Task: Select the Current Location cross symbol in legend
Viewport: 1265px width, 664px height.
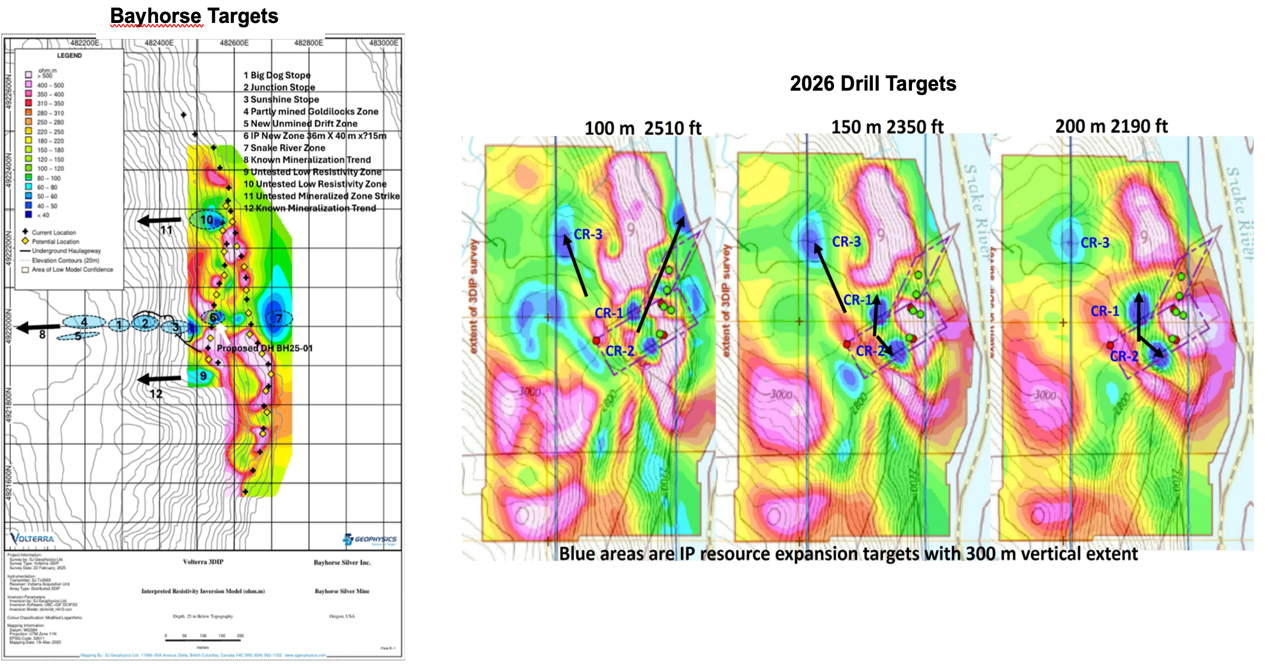Action: (27, 232)
